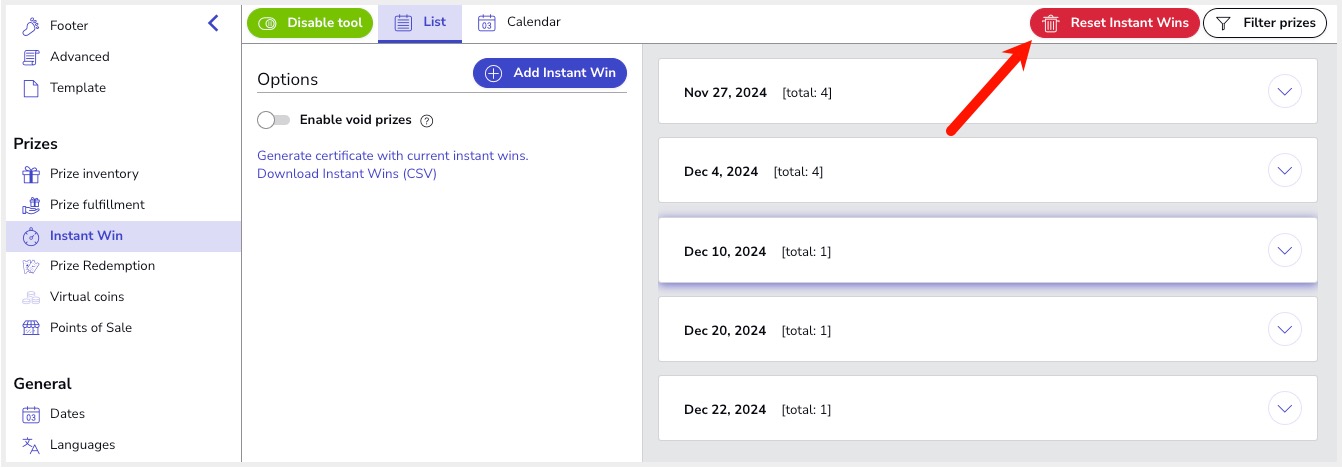Click the help icon beside Enable void prizes
The height and width of the screenshot is (468, 1342).
(x=427, y=121)
